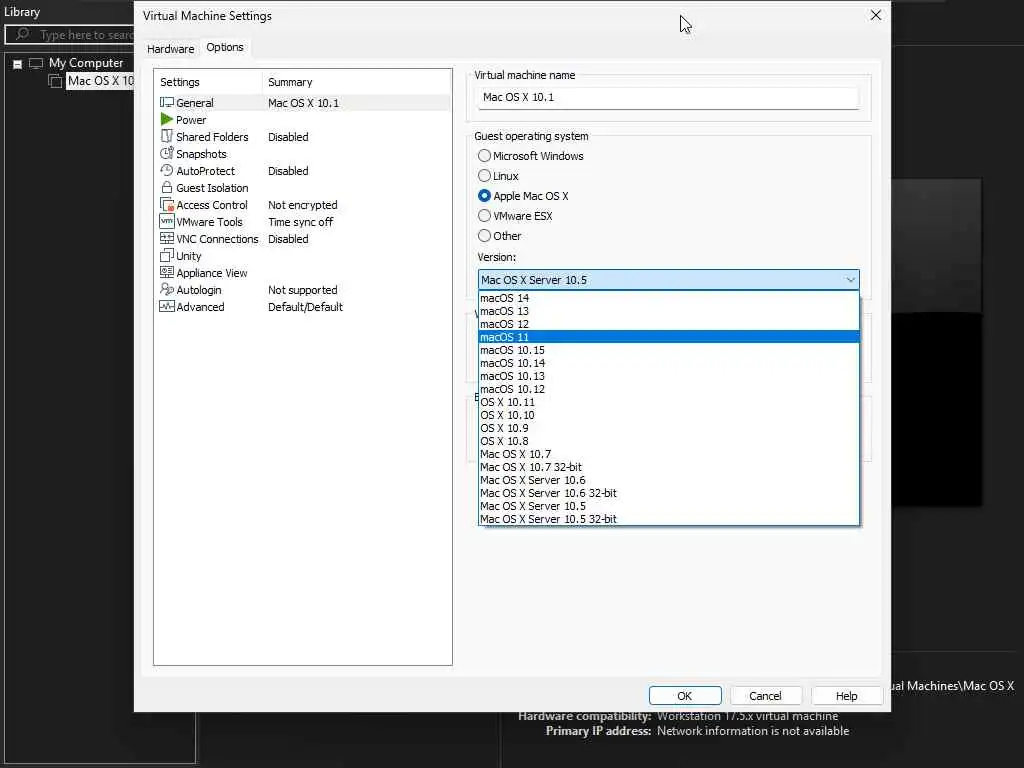Select macOS 10.12 in version list
The image size is (1024, 768).
point(669,389)
